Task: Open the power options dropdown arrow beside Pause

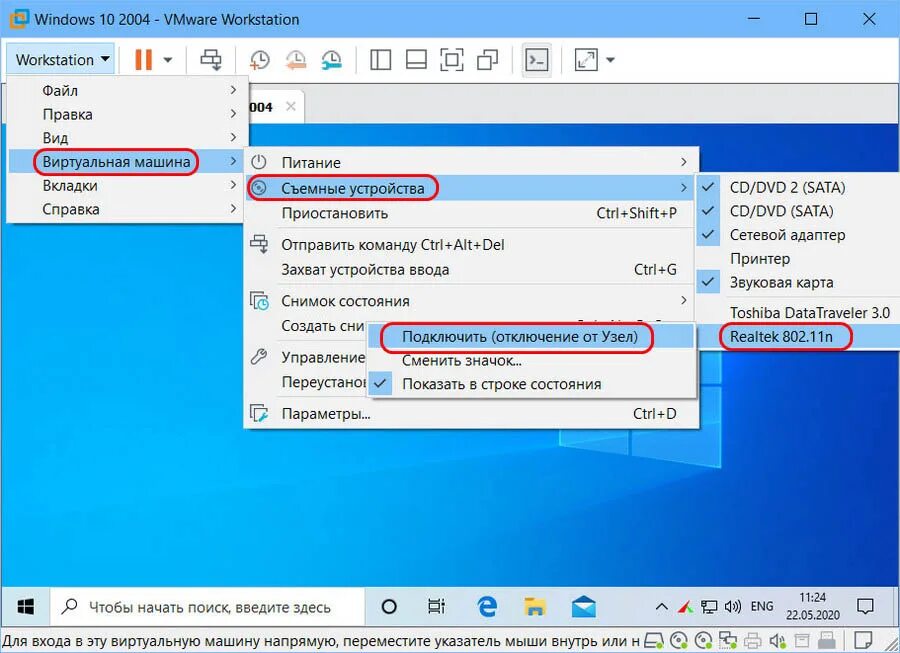Action: (168, 60)
